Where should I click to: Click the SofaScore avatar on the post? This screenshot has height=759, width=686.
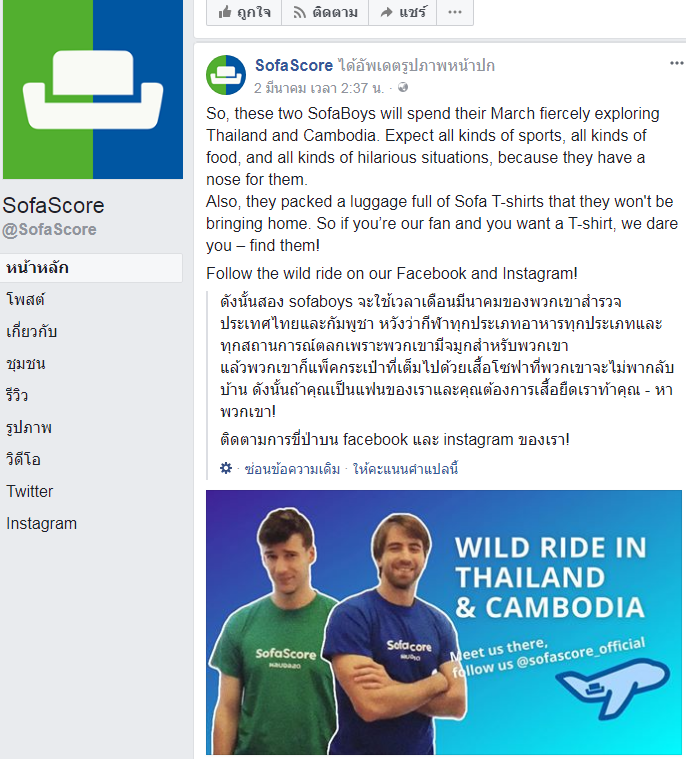click(226, 75)
